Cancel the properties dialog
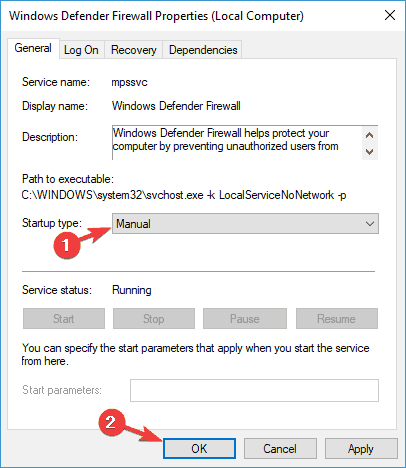406x468 pixels. [x=280, y=448]
